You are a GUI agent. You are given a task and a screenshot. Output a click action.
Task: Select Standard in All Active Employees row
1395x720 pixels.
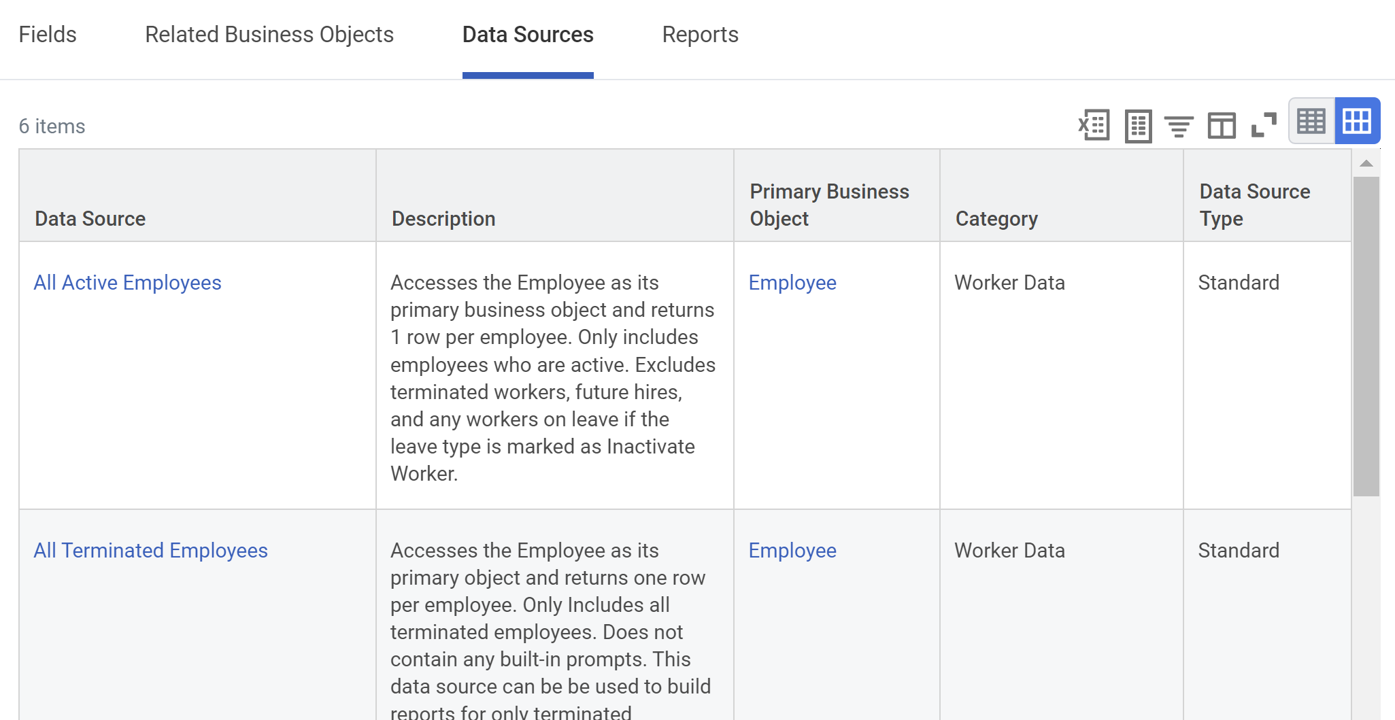point(1238,283)
